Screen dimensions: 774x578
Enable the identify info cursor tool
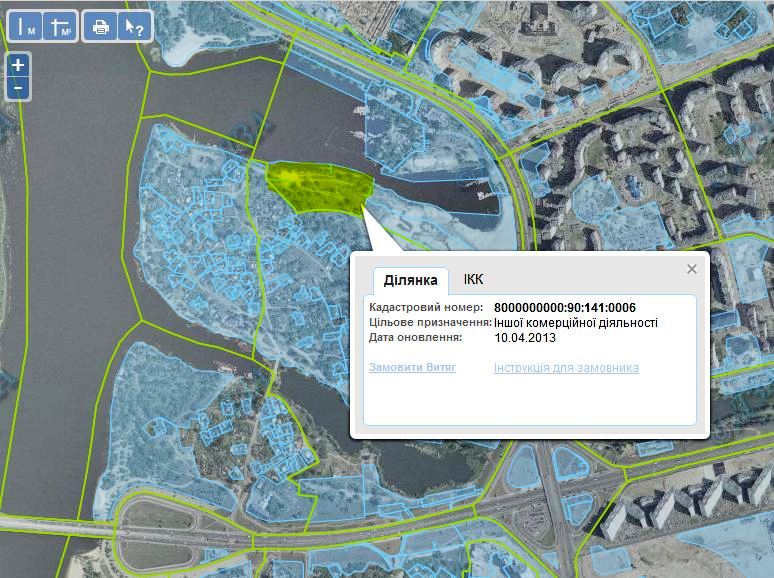[x=132, y=26]
